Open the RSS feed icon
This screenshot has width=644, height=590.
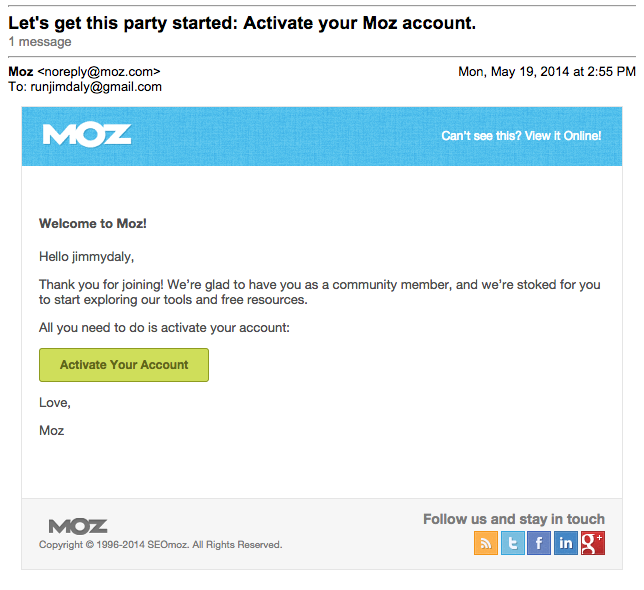coord(486,543)
